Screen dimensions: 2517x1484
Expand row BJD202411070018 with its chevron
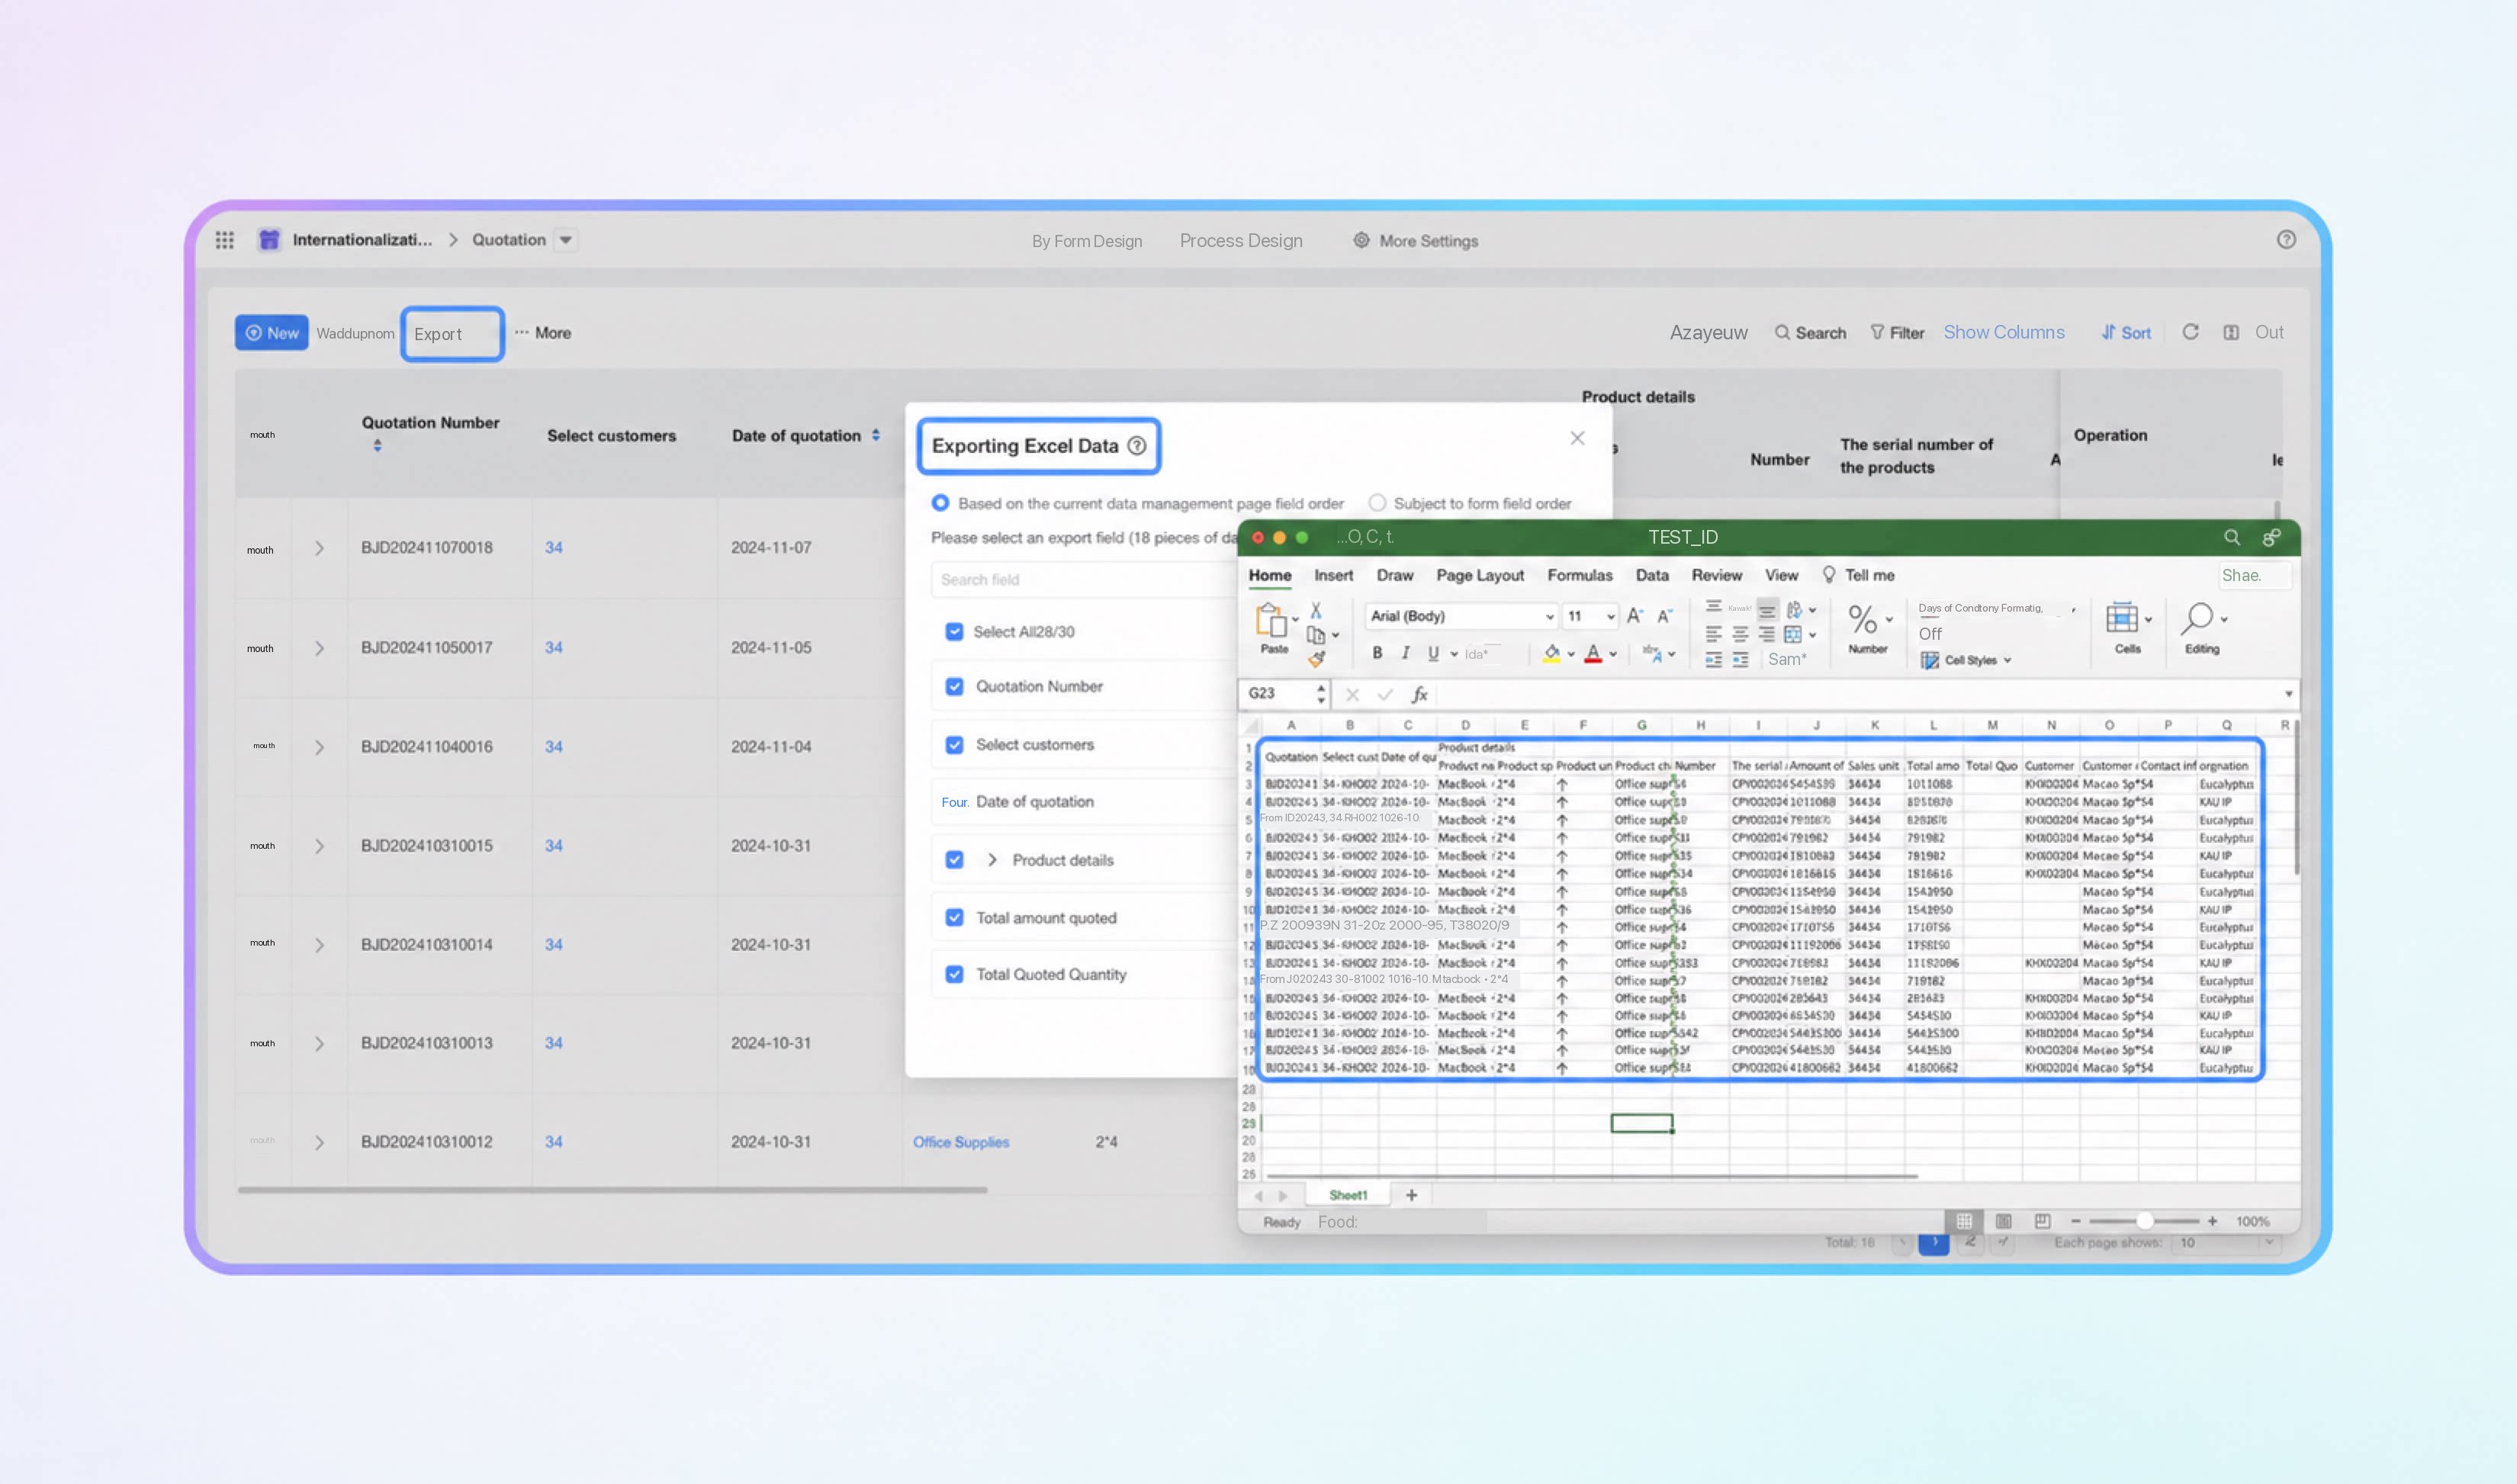[319, 548]
